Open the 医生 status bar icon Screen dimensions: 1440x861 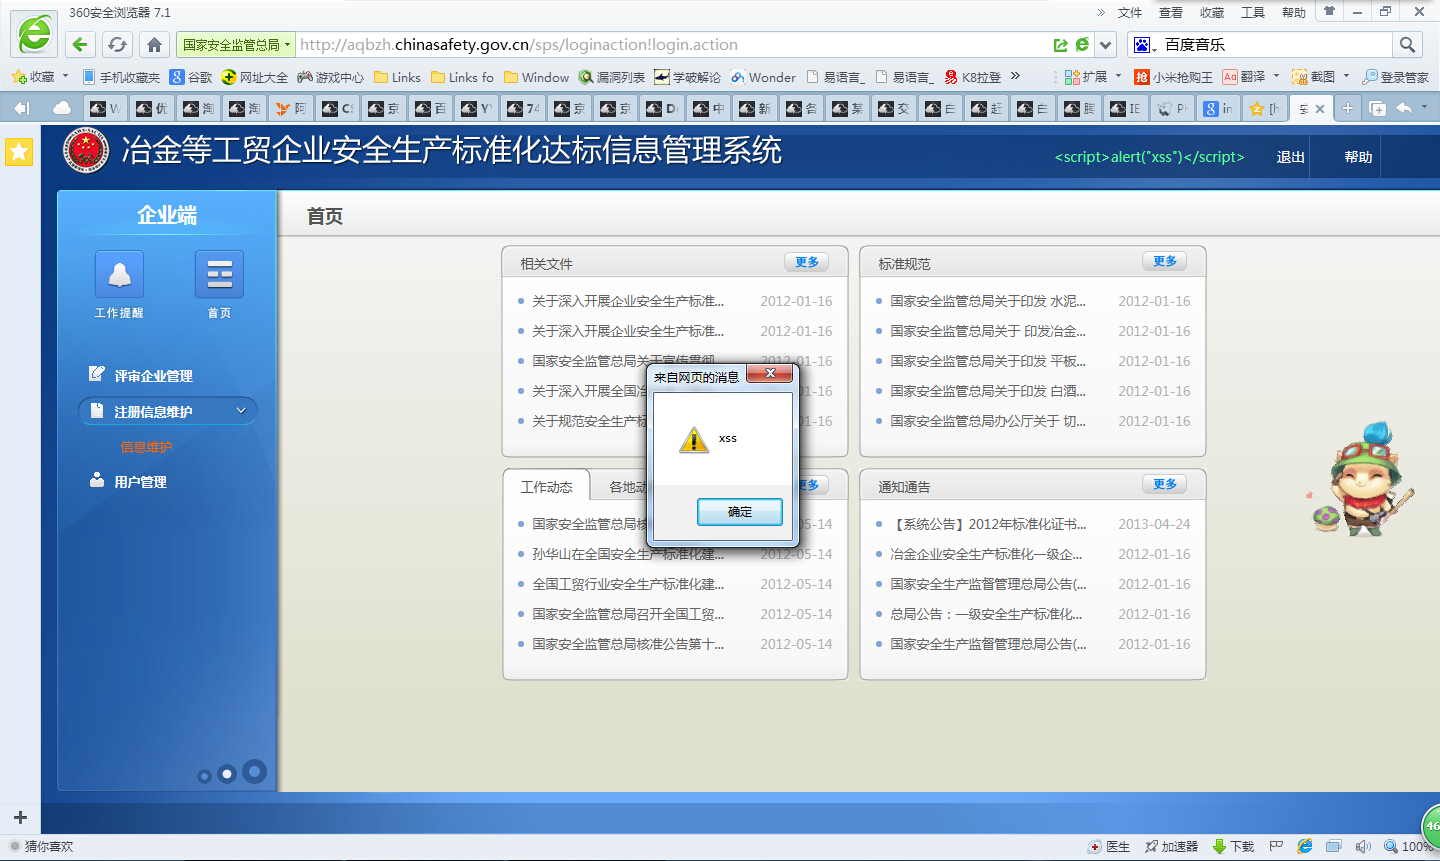point(1109,846)
